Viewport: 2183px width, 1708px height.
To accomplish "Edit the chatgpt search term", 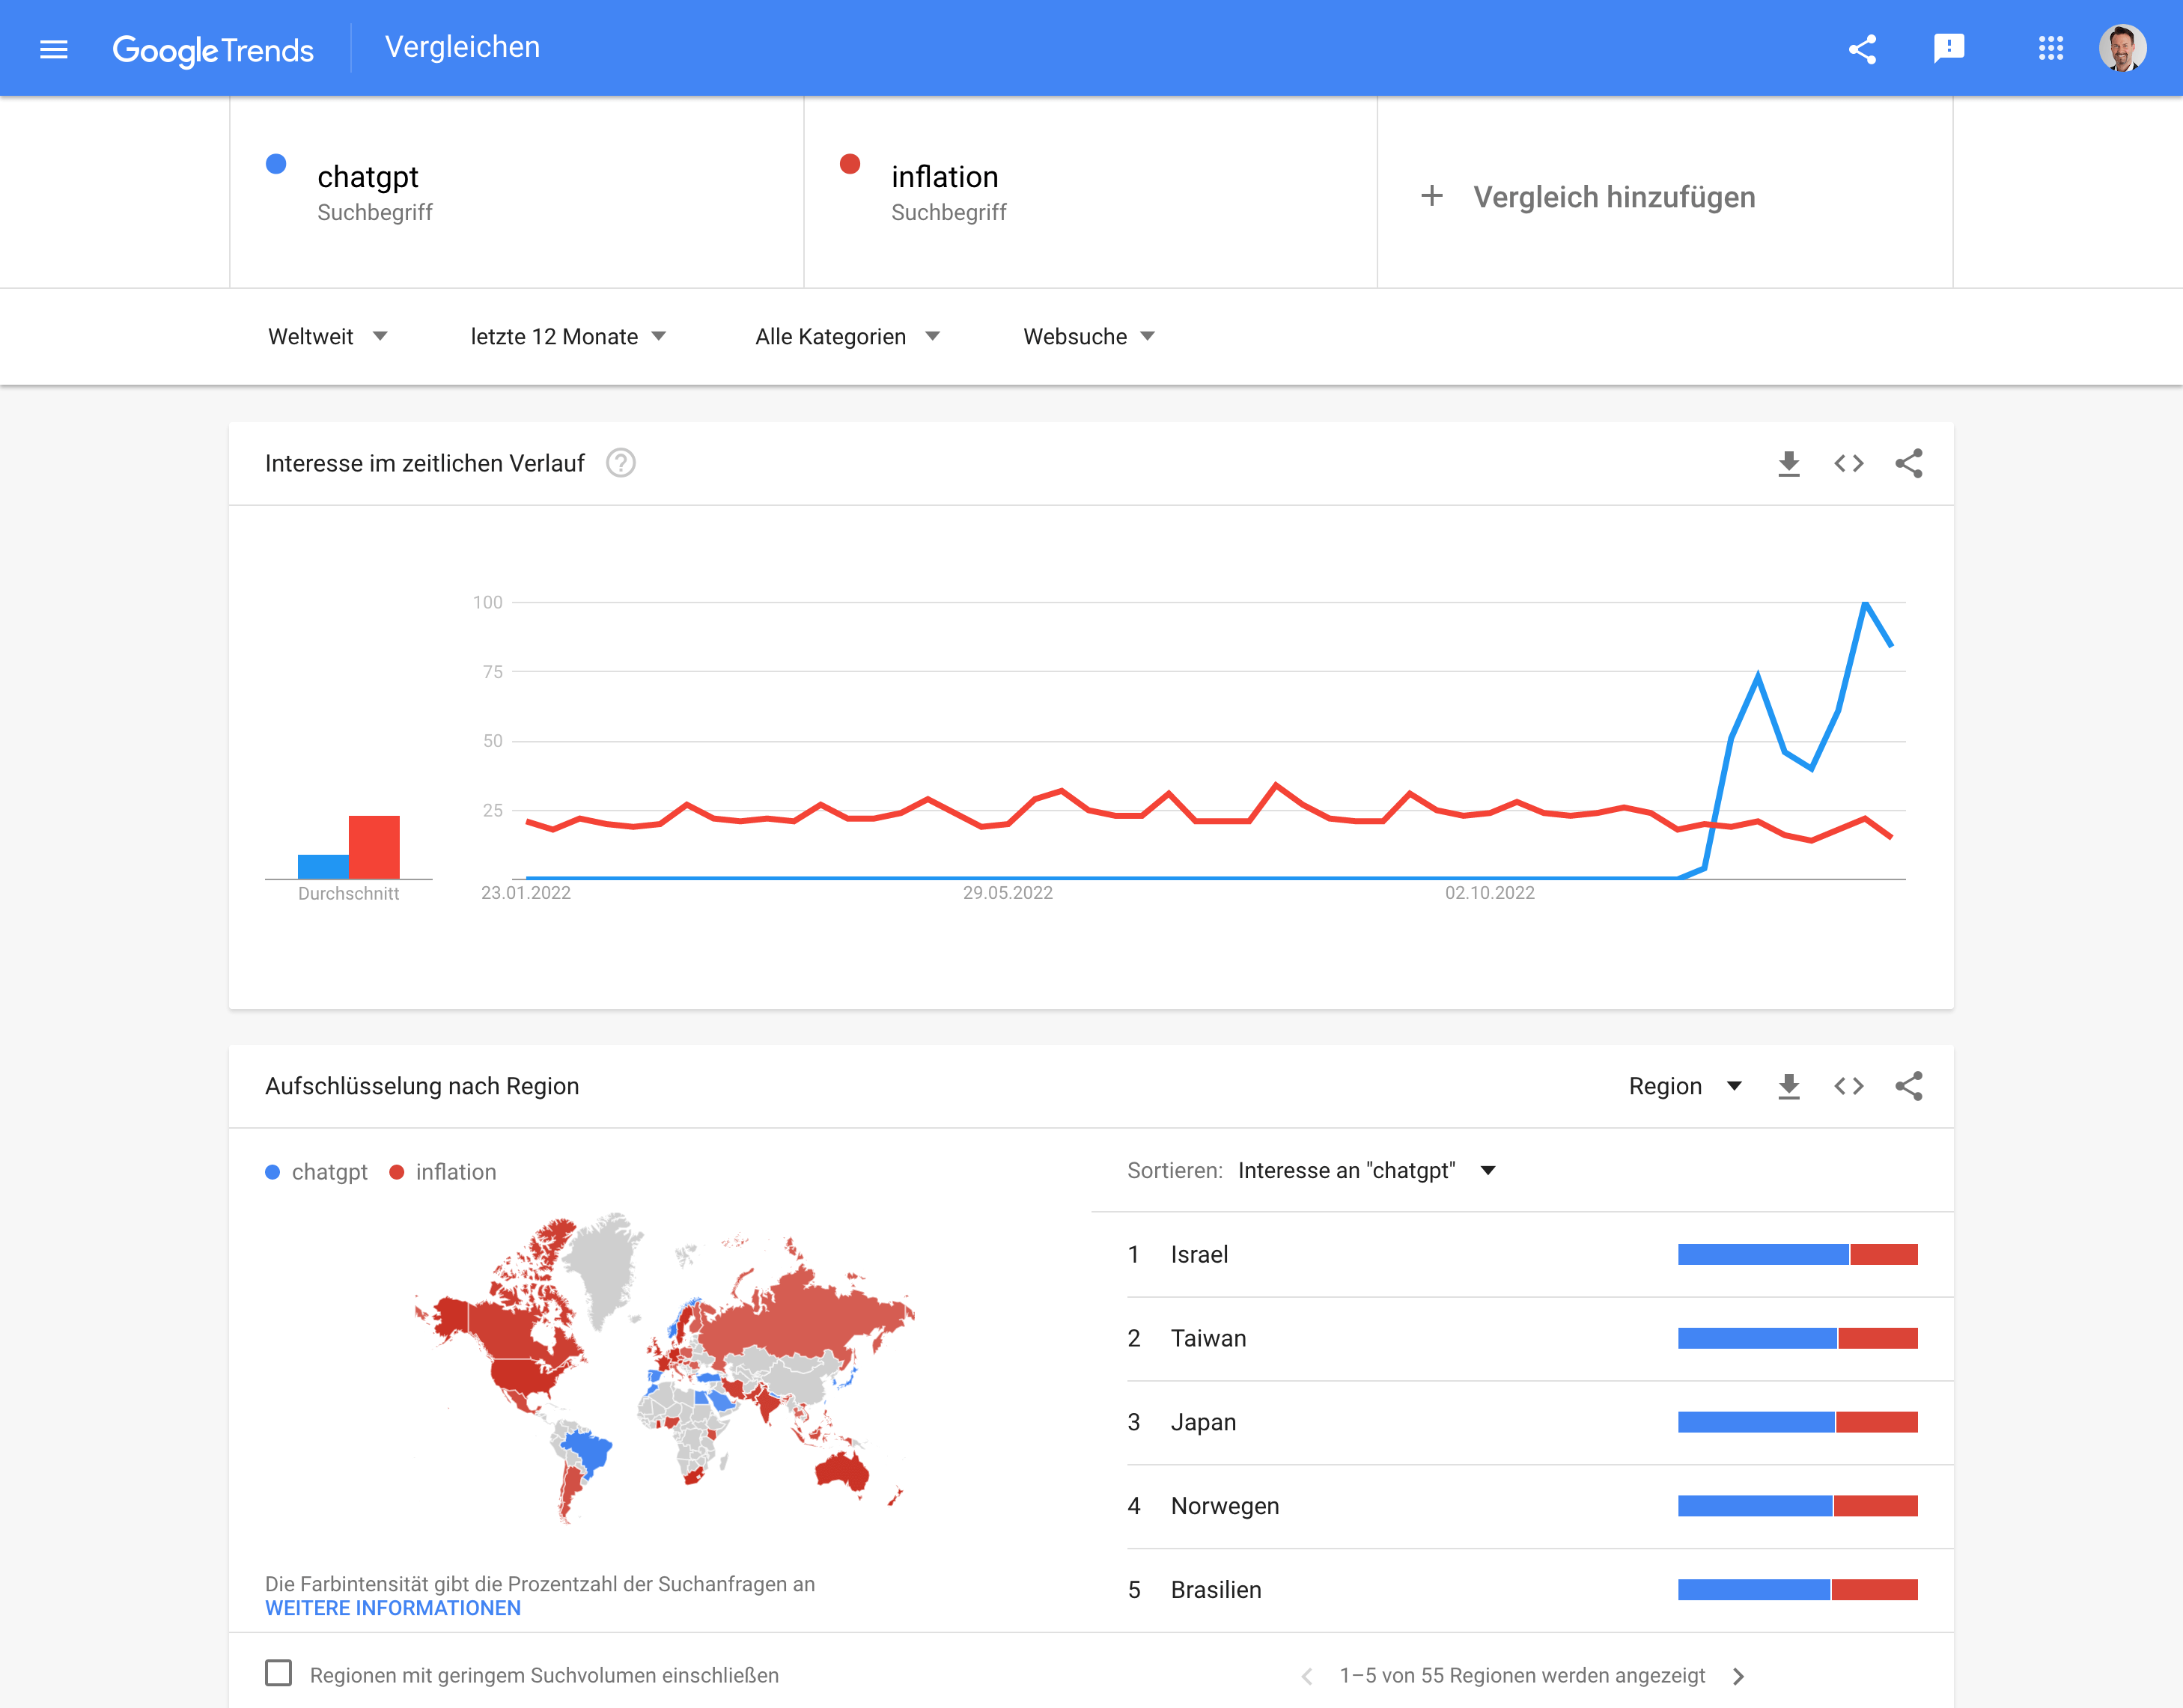I will click(517, 192).
